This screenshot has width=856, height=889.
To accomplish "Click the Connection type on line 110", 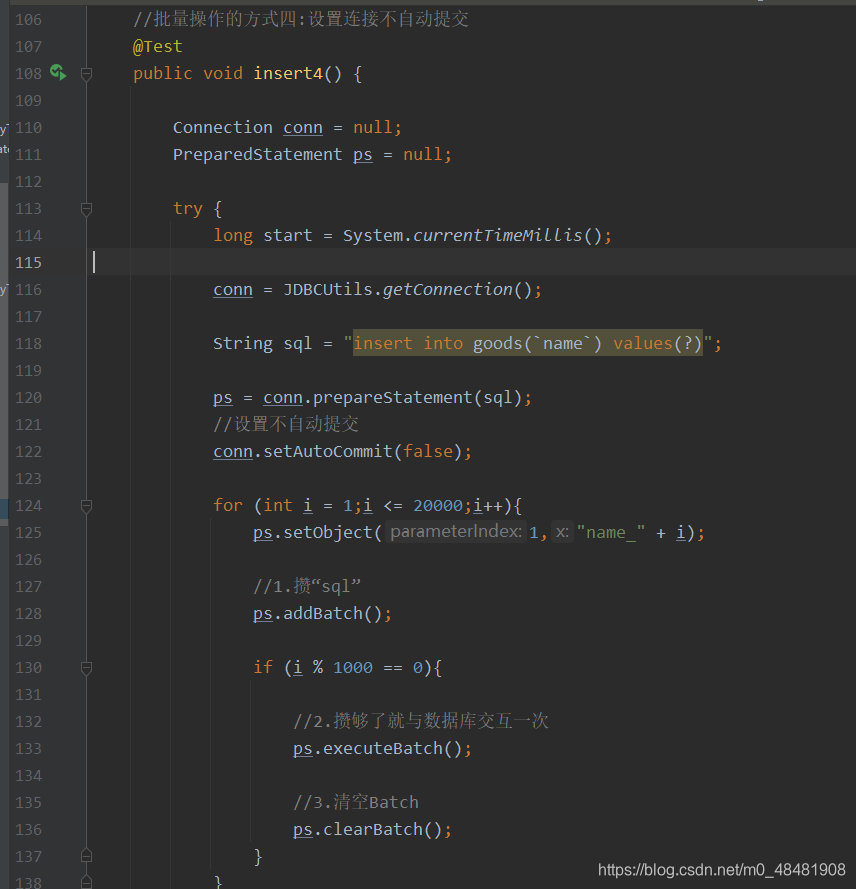I will 223,128.
